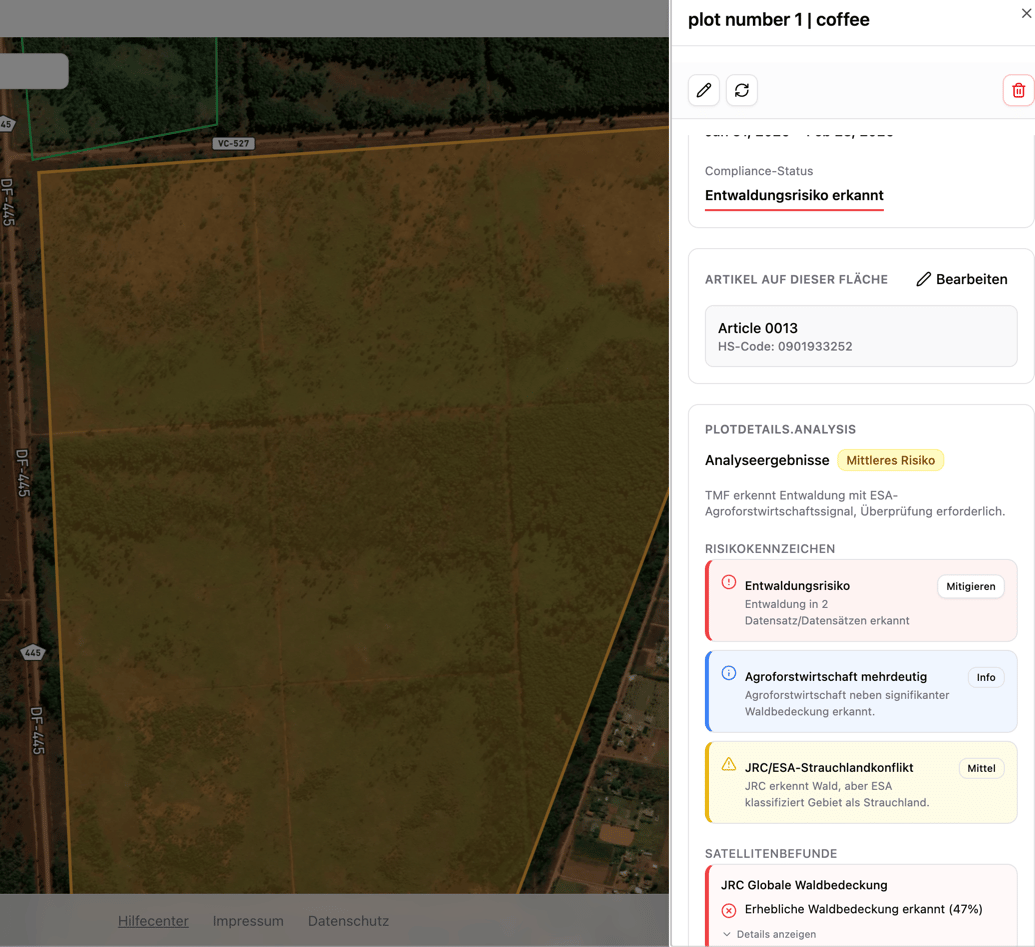1035x947 pixels.
Task: Click the Agroforstwirtschaft mehrdeutig card title
Action: click(836, 676)
